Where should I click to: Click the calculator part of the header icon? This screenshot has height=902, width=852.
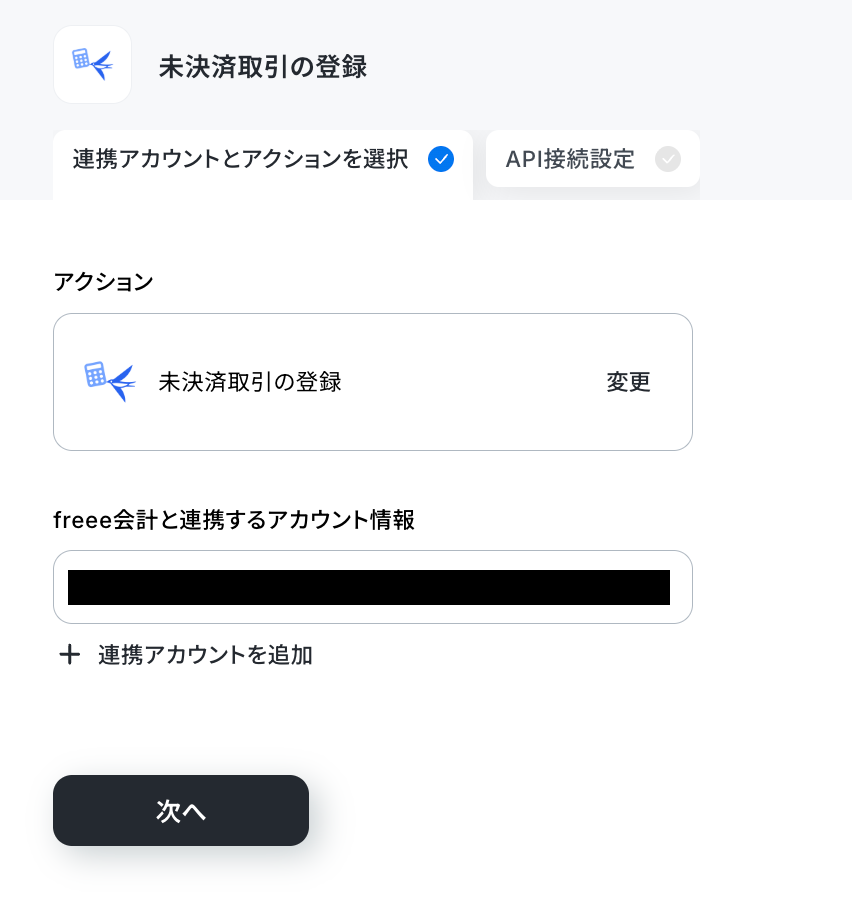81,58
